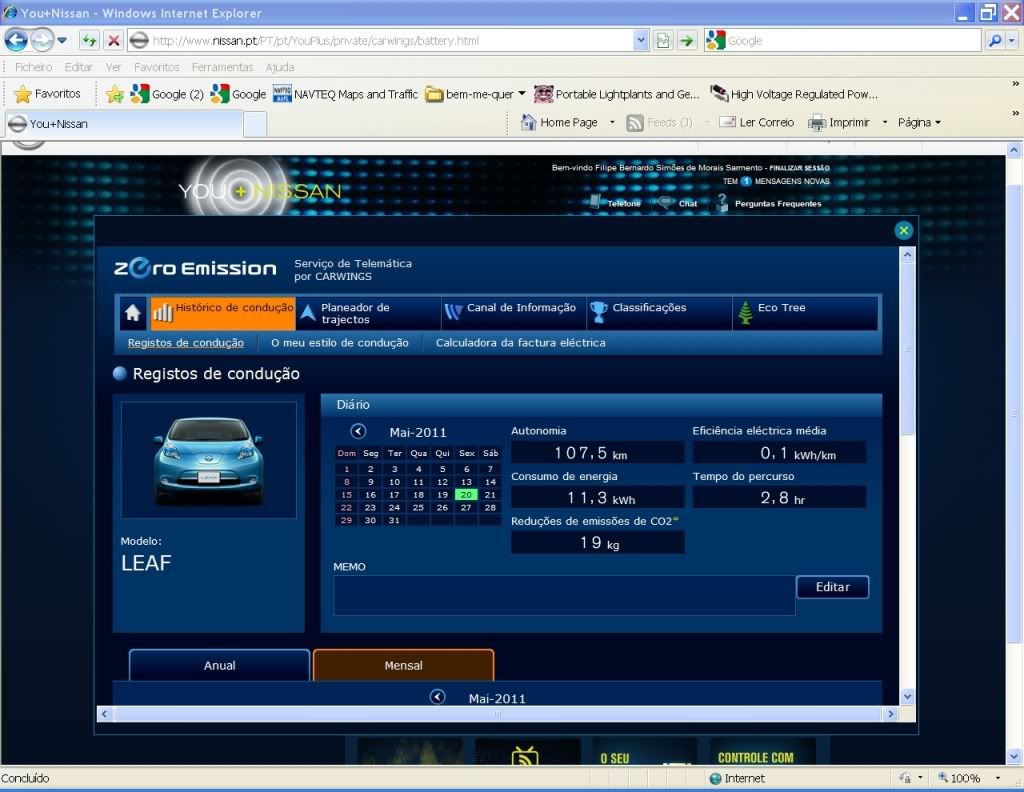The image size is (1024, 792).
Task: Click the green Go arrow beside address bar
Action: point(686,40)
